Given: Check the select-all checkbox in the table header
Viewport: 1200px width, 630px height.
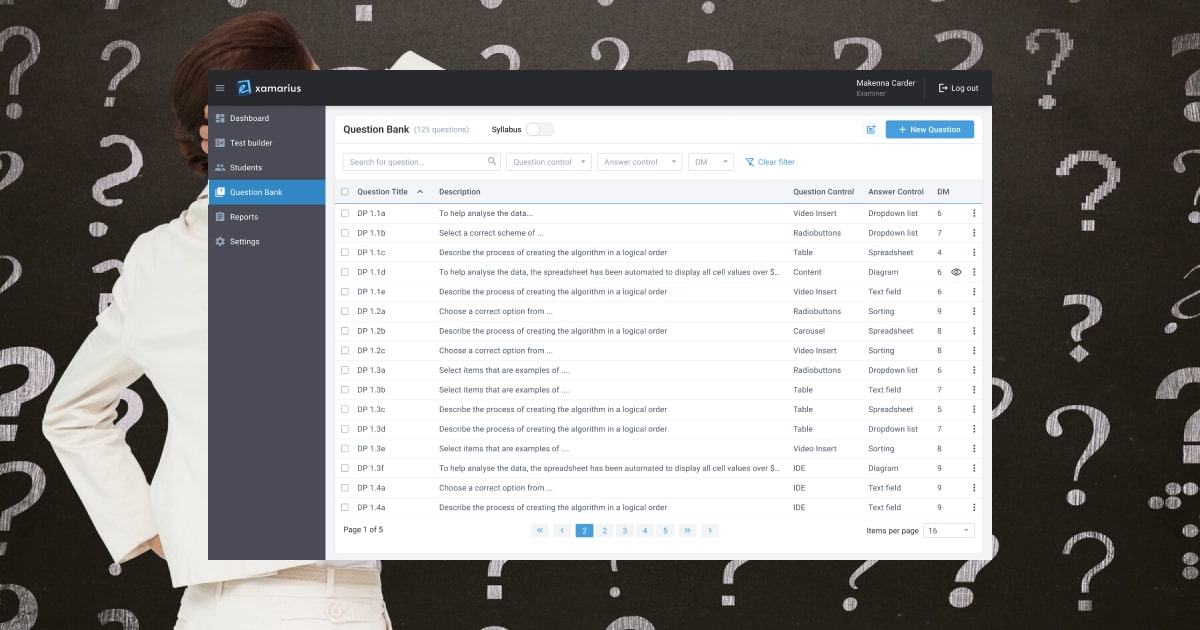Looking at the screenshot, I should tap(345, 192).
